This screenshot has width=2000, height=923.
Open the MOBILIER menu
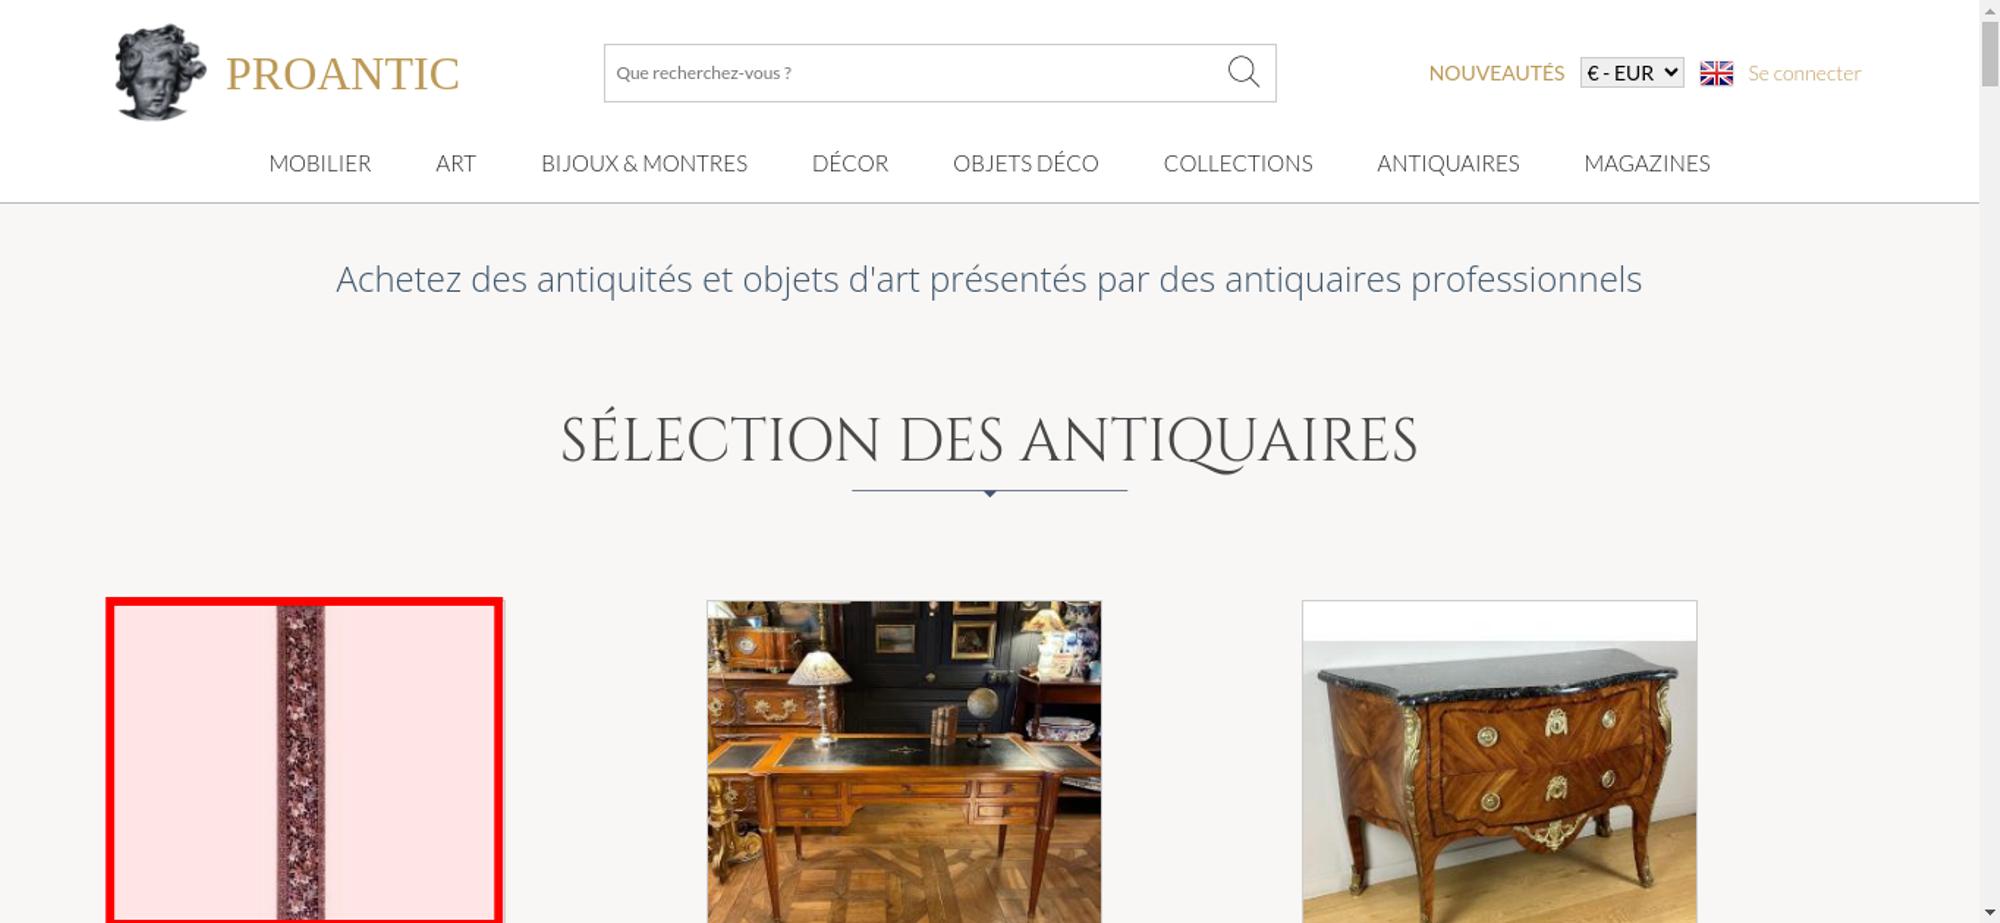320,163
